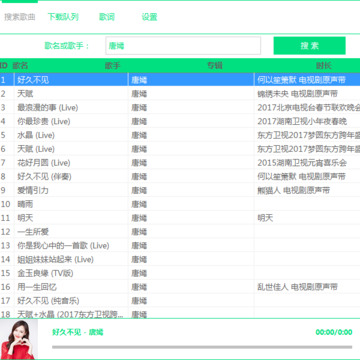The width and height of the screenshot is (360, 360).
Task: Sort by the 时长 column header
Action: click(x=324, y=66)
